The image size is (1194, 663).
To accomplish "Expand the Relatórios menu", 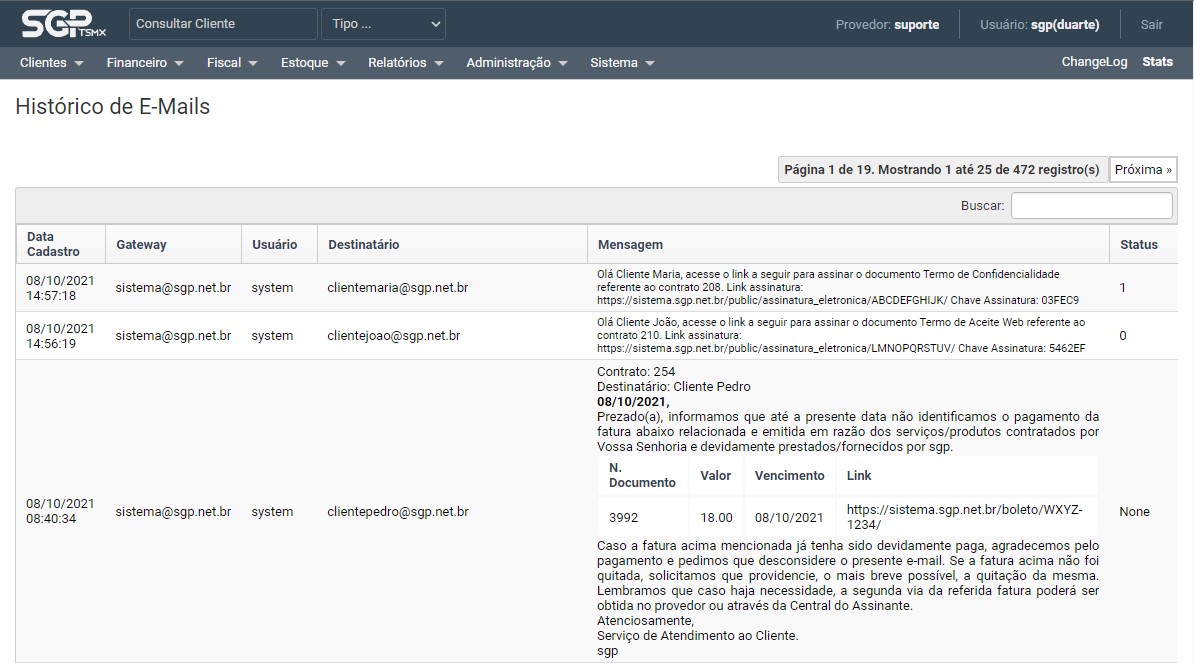I will tap(405, 62).
